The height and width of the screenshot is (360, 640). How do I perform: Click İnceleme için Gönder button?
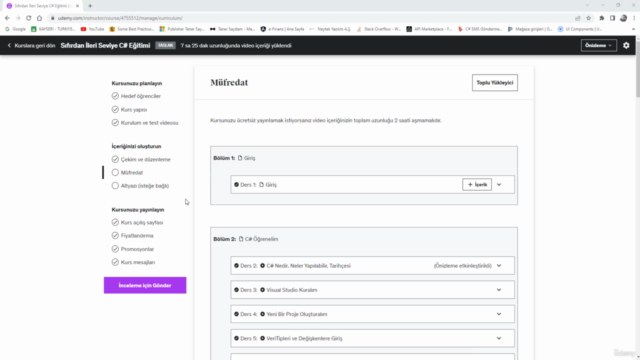click(x=145, y=285)
